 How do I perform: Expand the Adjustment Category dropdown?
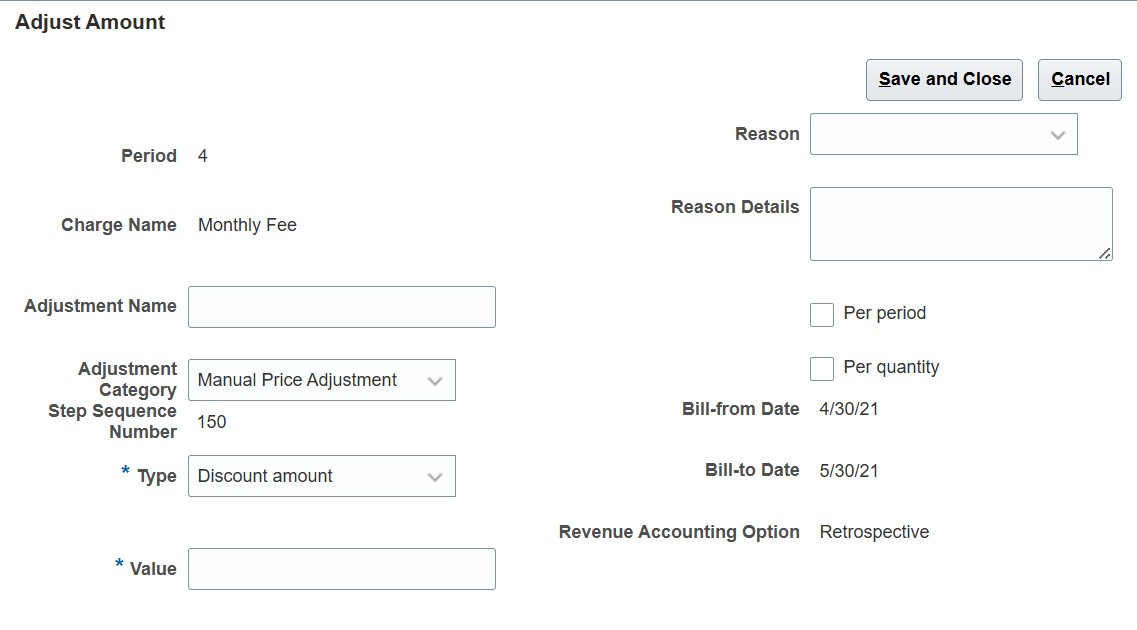436,380
